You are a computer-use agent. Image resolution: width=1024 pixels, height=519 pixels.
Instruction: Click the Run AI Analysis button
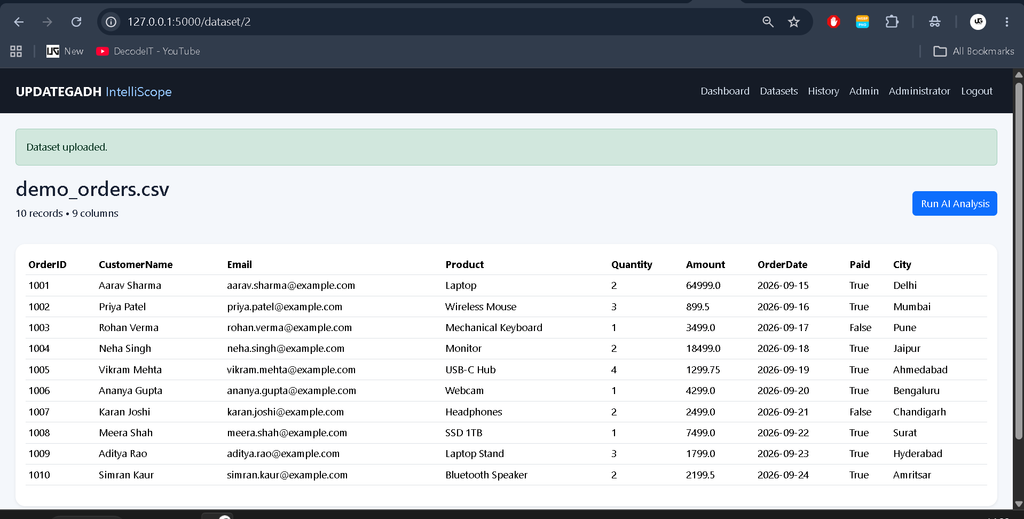click(954, 204)
